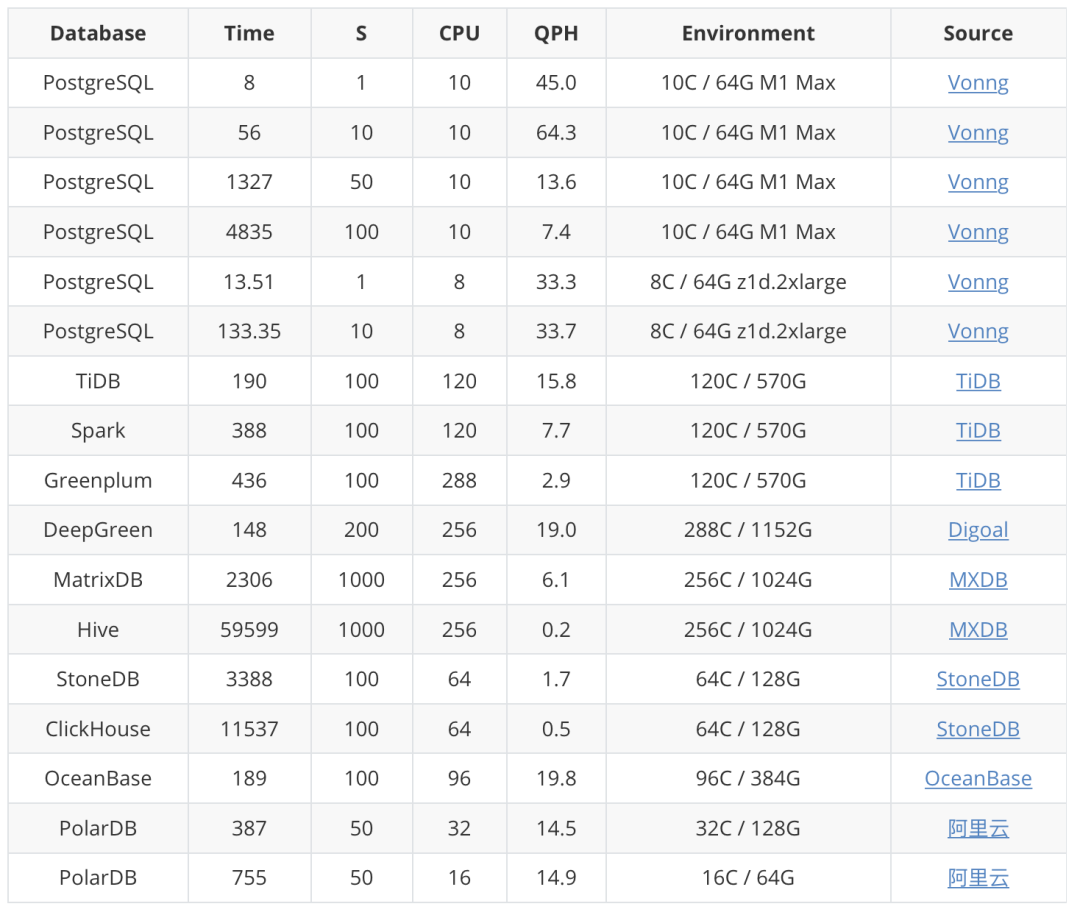Open the TiDB source link in Spark row
Viewport: 1080px width, 912px height.
tap(977, 431)
